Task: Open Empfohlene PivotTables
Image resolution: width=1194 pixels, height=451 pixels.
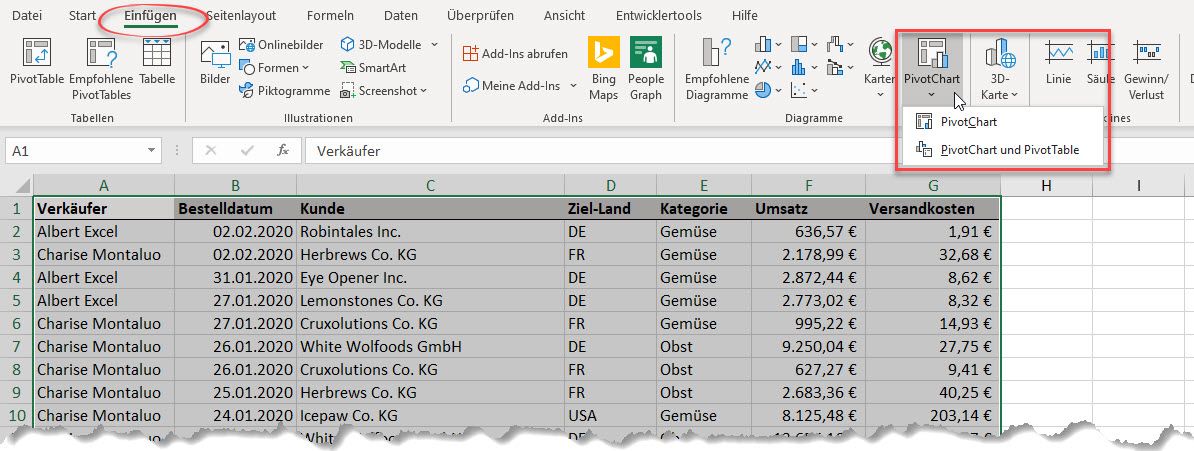Action: click(101, 68)
